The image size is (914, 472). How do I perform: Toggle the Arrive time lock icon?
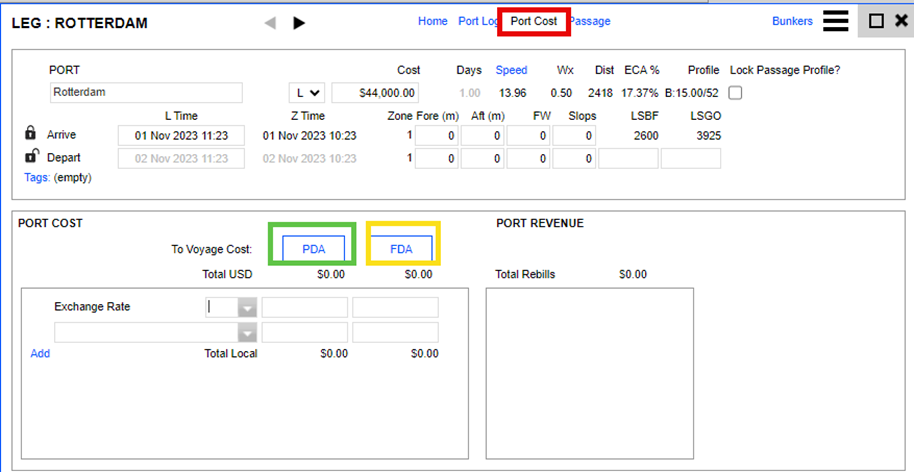[31, 134]
